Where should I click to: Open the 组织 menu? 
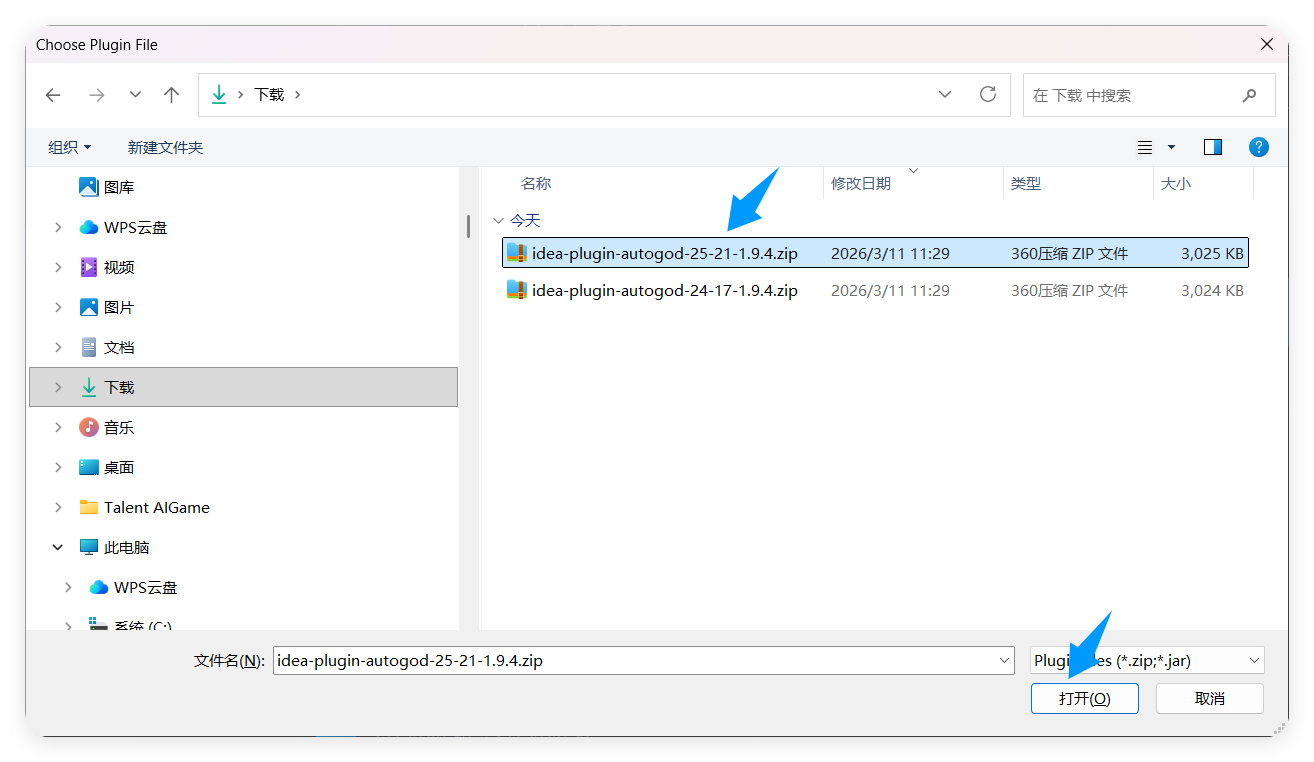[x=69, y=147]
